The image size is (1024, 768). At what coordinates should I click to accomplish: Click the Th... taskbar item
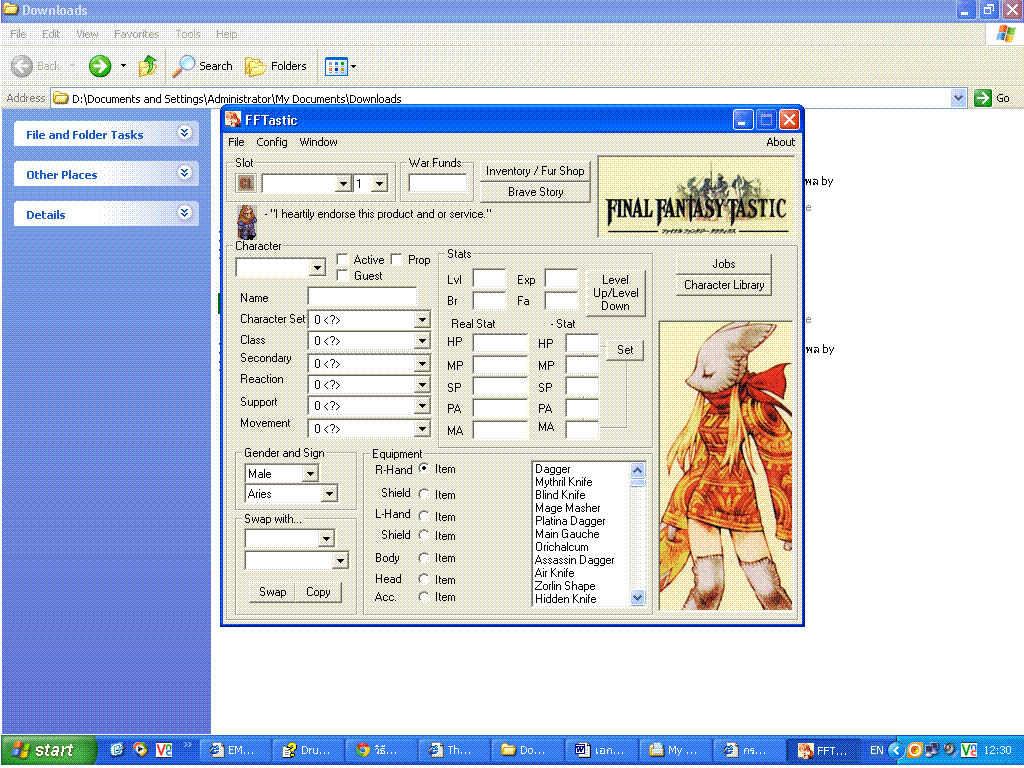[454, 750]
